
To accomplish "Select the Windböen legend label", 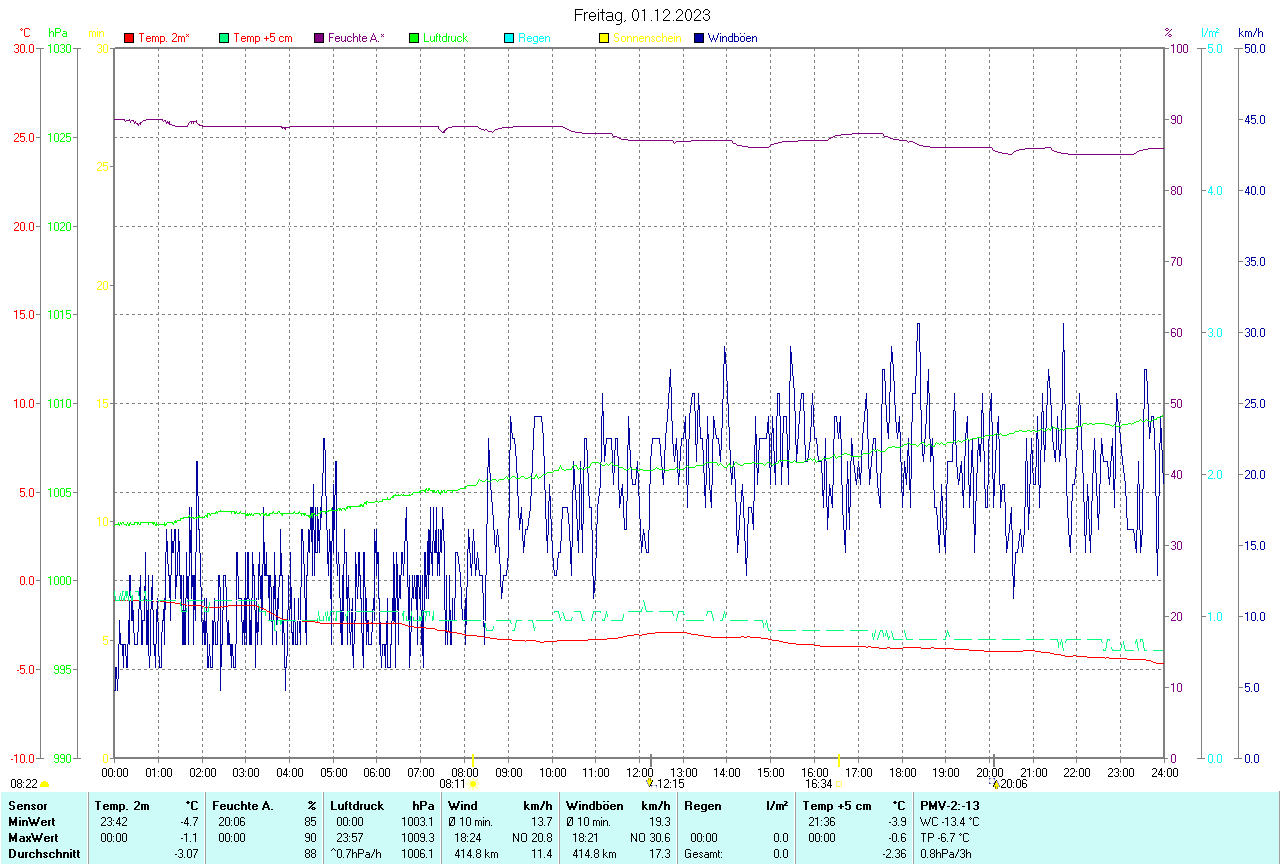I will click(733, 38).
